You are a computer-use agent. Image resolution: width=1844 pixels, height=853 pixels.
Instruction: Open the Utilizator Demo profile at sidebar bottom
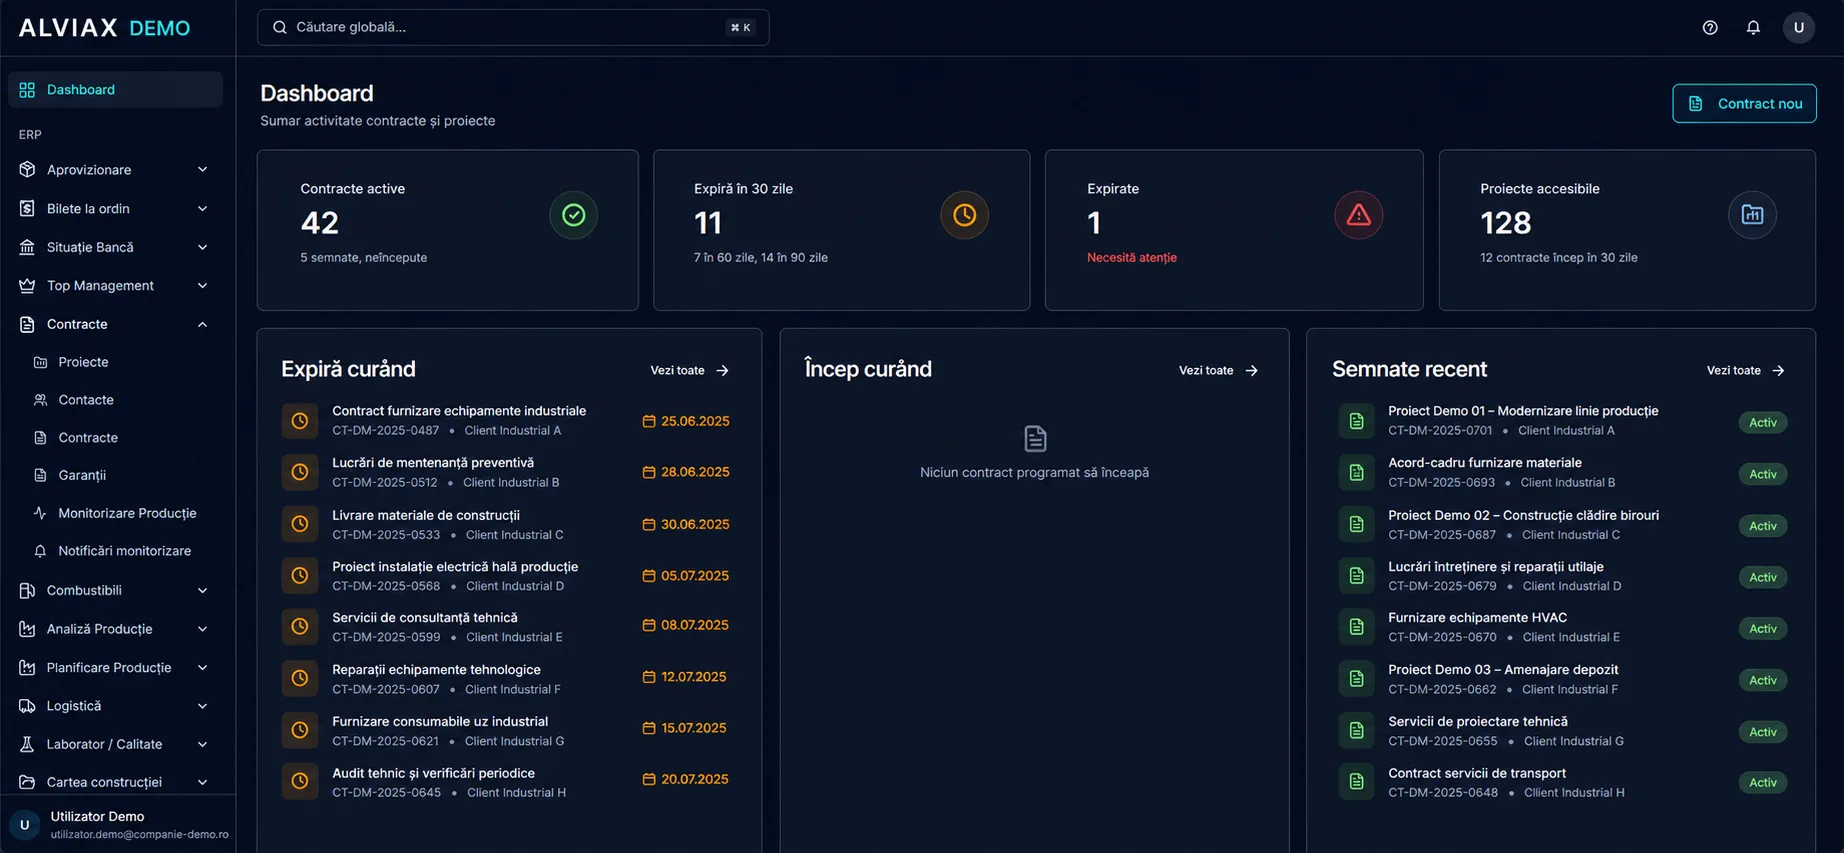118,824
